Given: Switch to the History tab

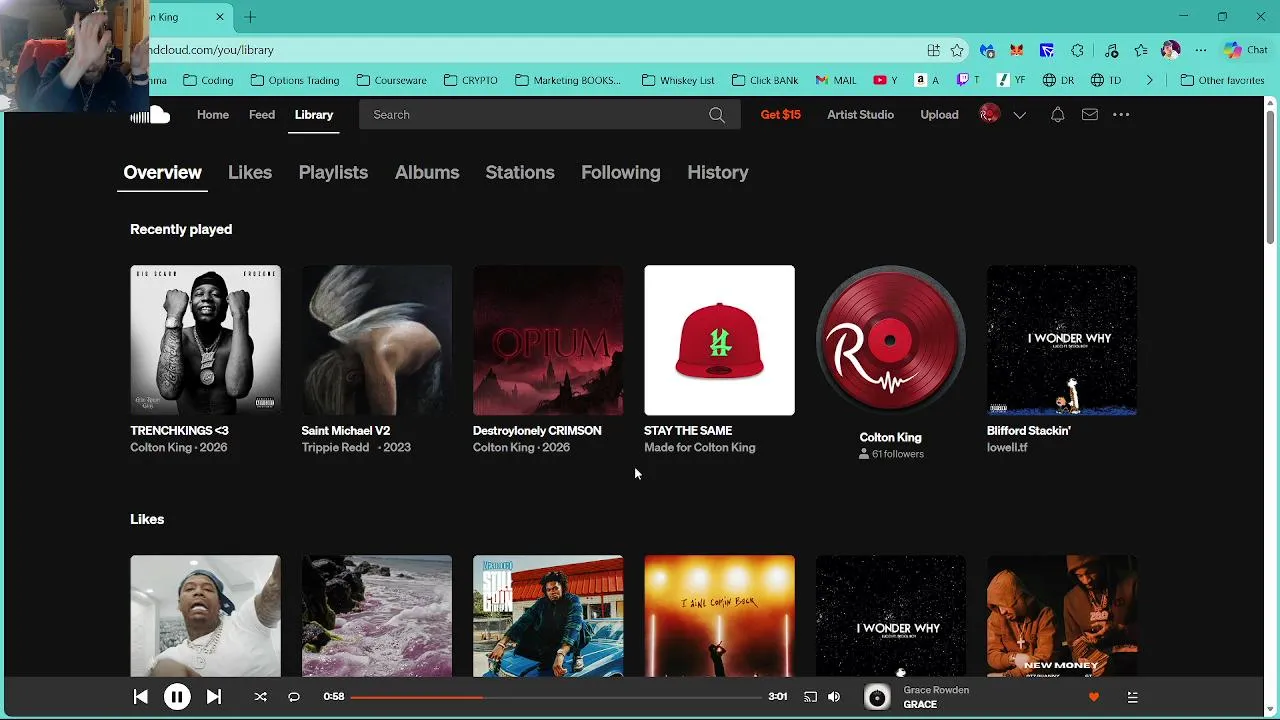Looking at the screenshot, I should click(x=718, y=172).
